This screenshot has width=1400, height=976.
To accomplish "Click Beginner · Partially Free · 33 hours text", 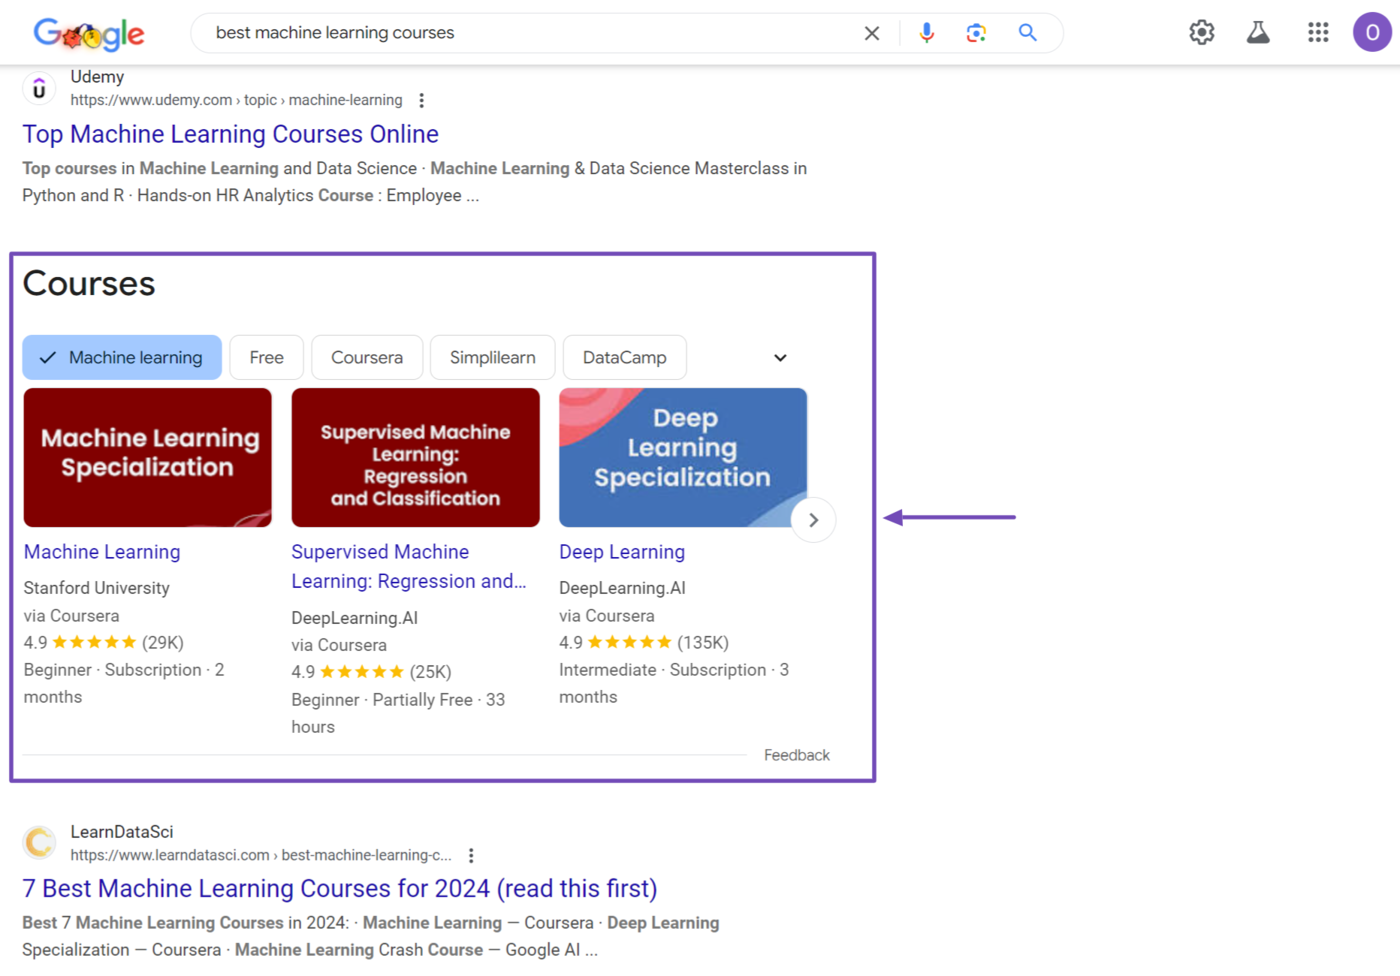I will 398,713.
